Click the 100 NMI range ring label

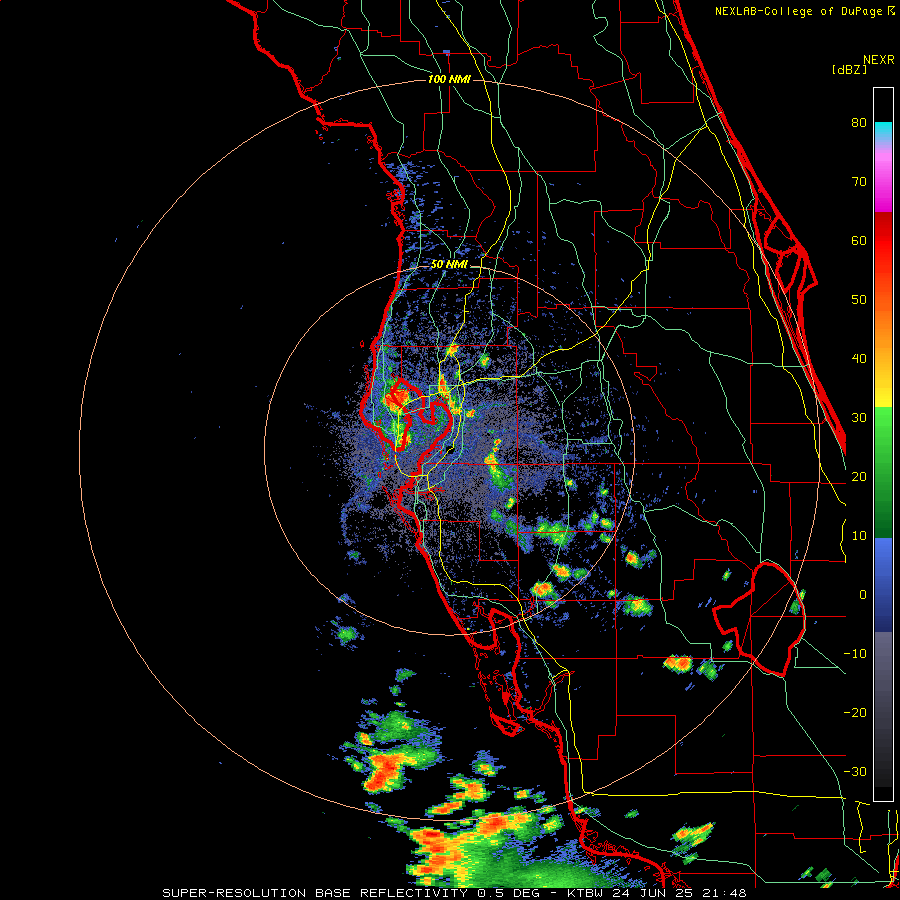[x=449, y=79]
